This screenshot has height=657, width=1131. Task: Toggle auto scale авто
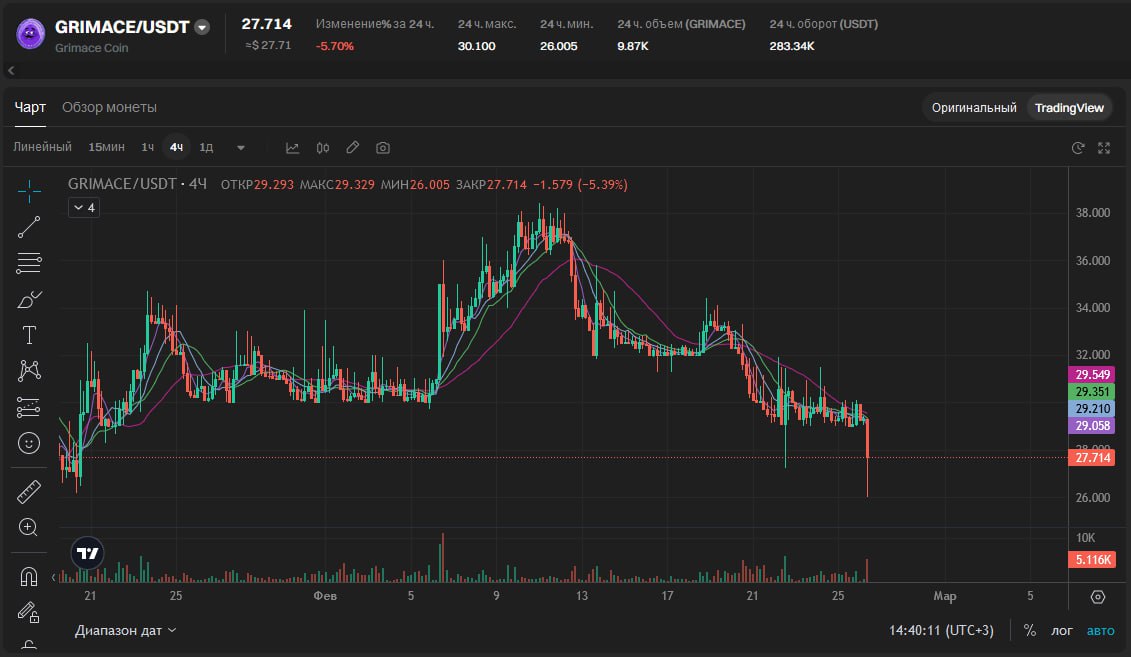1100,630
